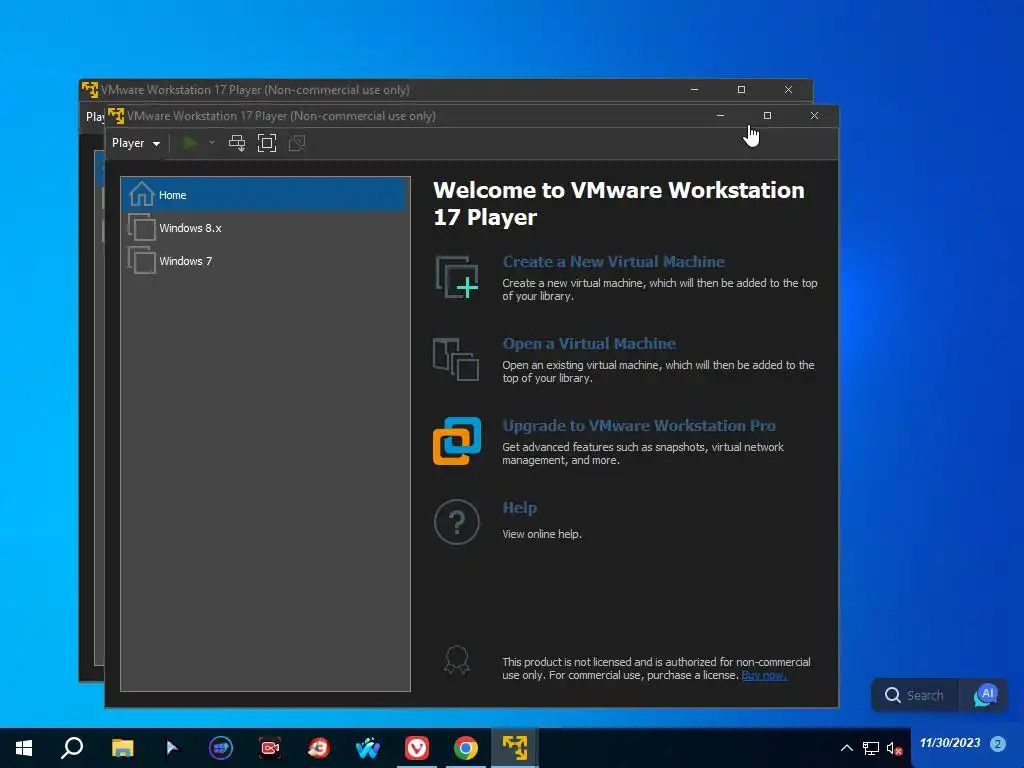Click the VMware icon in front title bar
The image size is (1024, 768).
pyautogui.click(x=116, y=116)
